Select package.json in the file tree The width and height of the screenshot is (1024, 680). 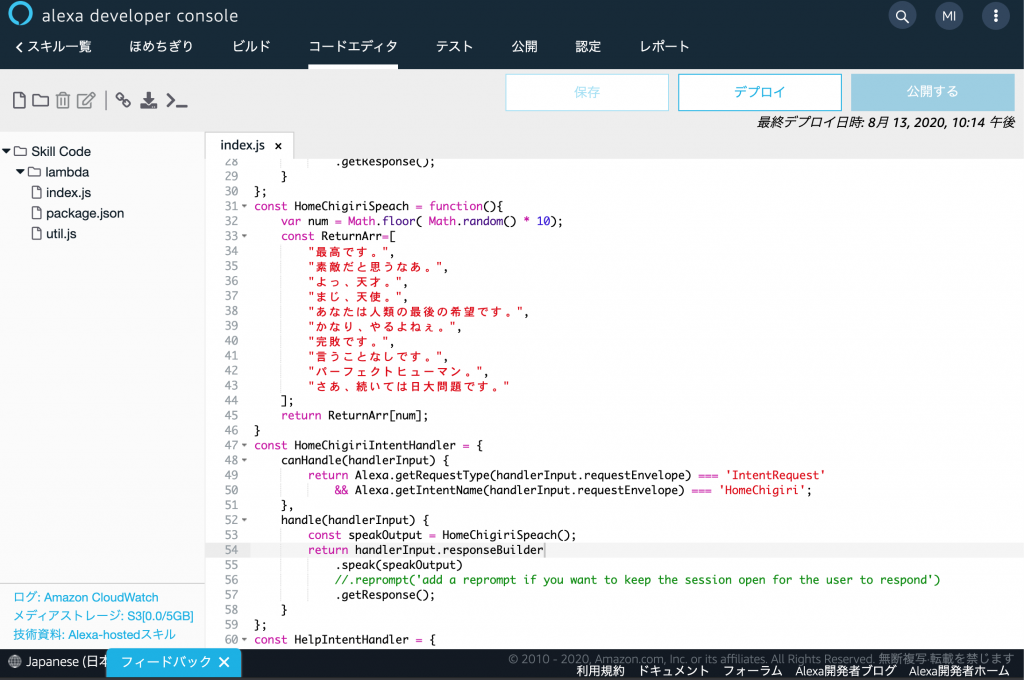(x=85, y=213)
